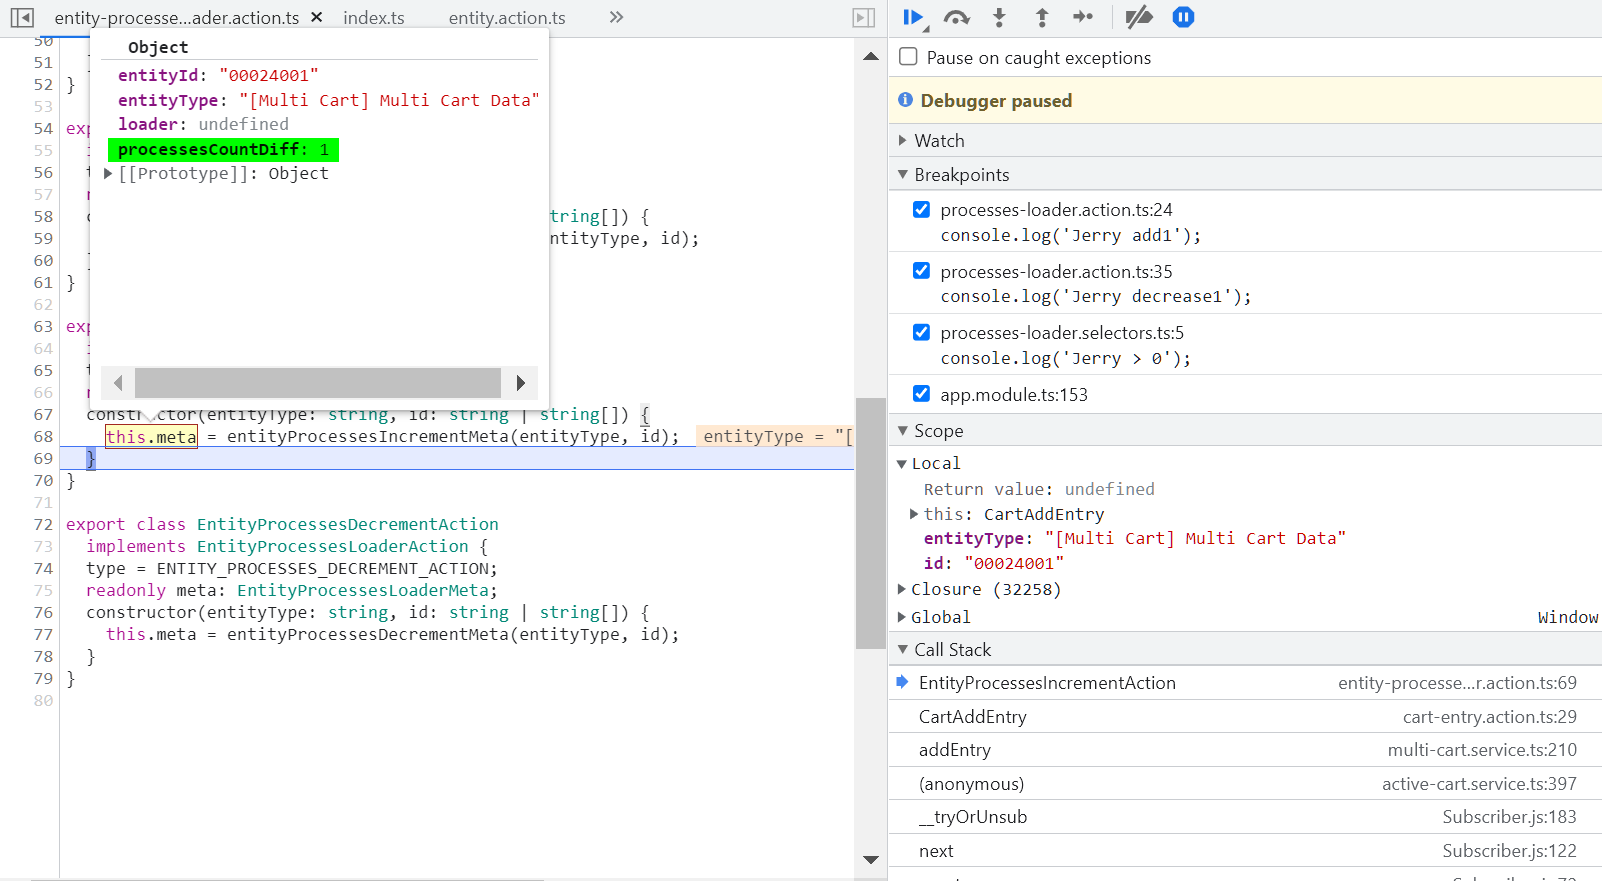Show more open file tabs chevron
Image resolution: width=1602 pixels, height=881 pixels.
point(616,17)
